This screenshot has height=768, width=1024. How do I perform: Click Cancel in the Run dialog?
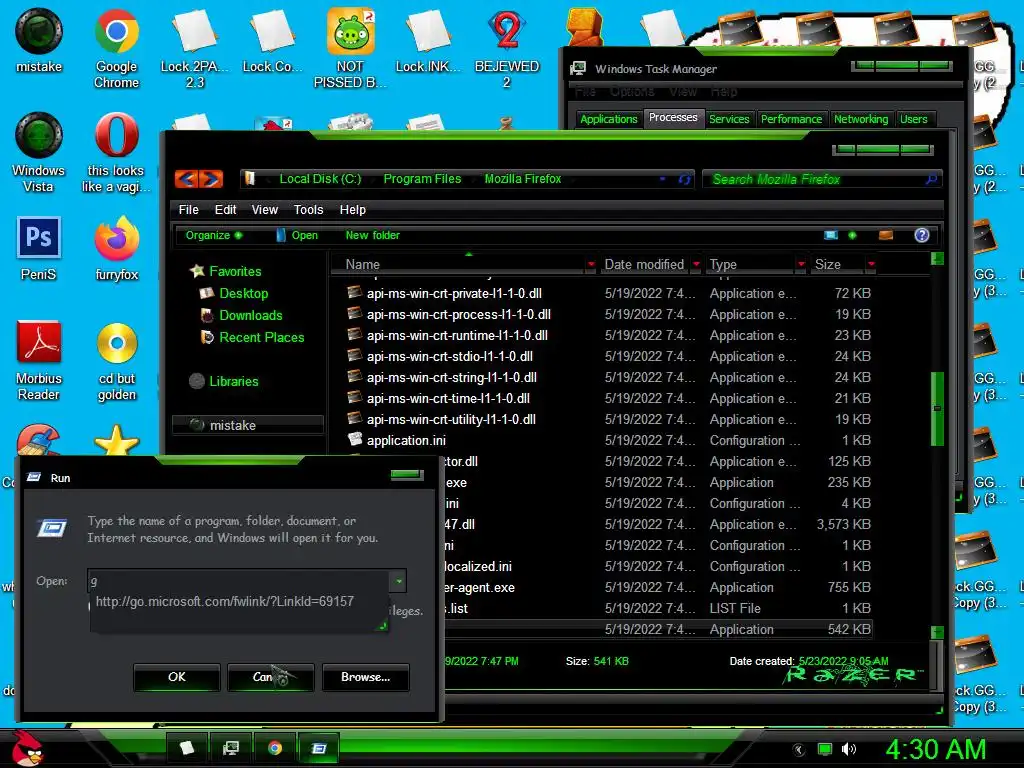point(270,677)
